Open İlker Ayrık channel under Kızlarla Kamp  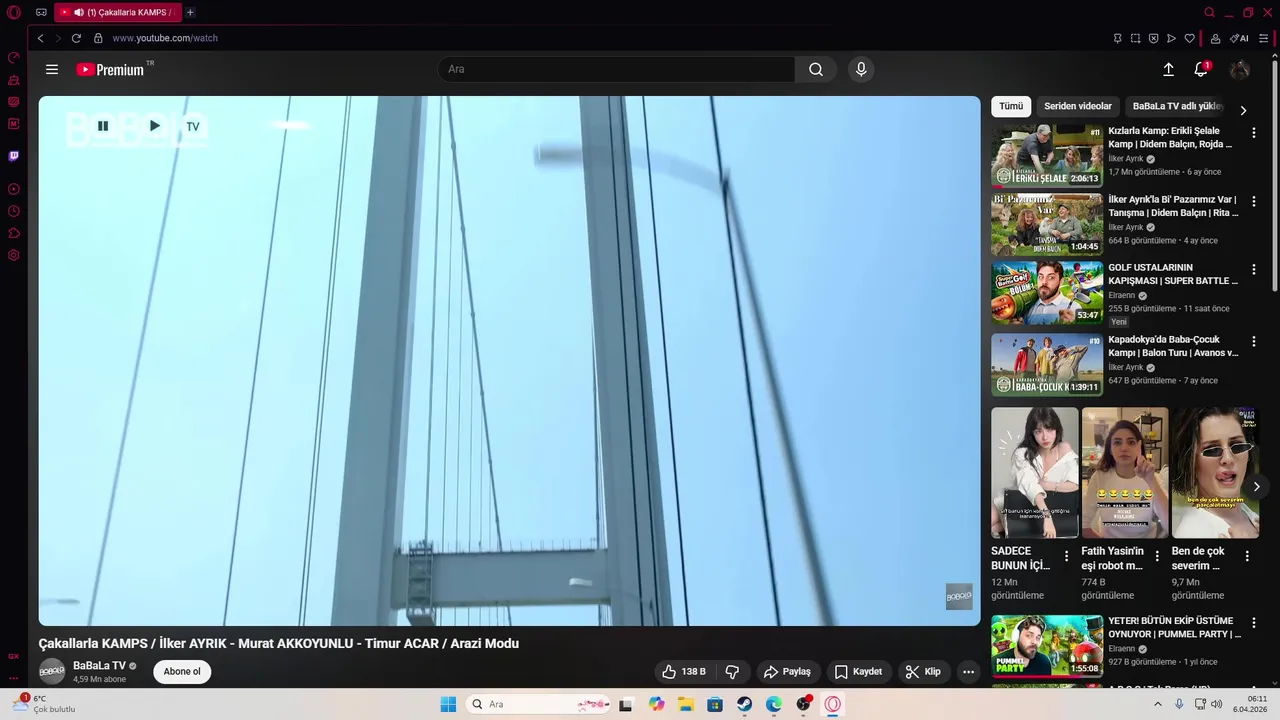pyautogui.click(x=1126, y=159)
